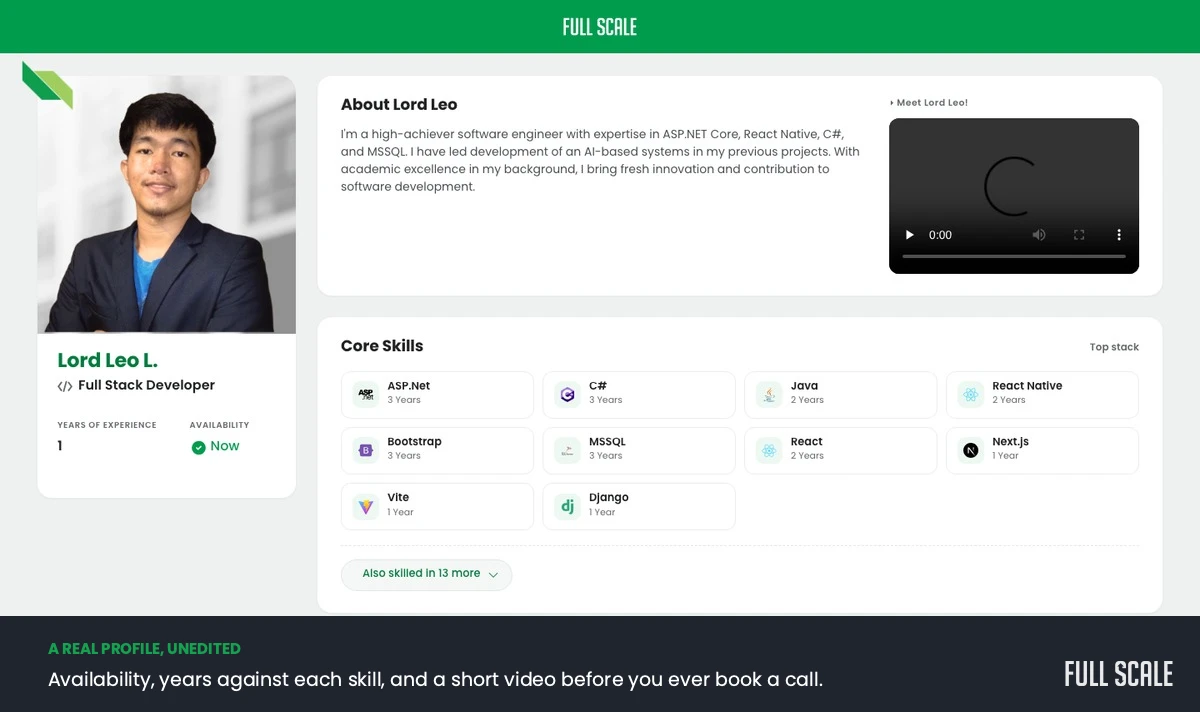Click the Next.js skill icon
1200x712 pixels.
[970, 451]
